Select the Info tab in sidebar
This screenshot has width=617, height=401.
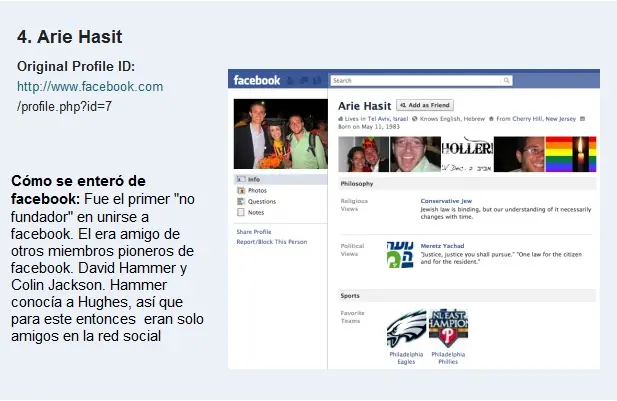[x=281, y=179]
